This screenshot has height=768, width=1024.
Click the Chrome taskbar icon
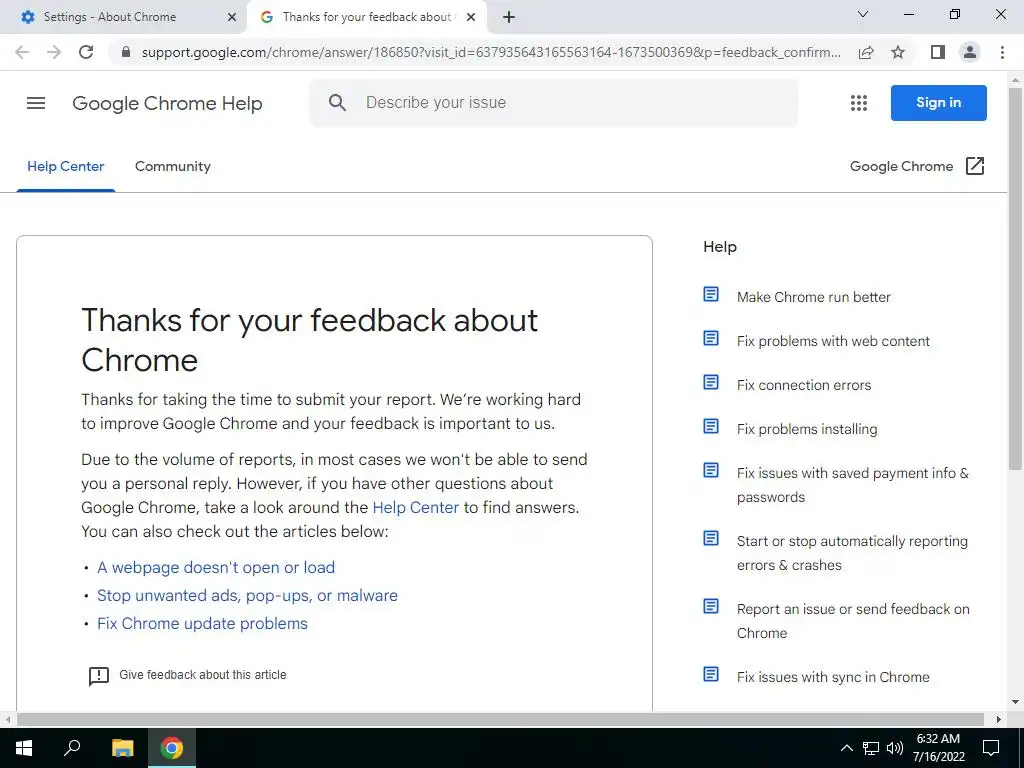[172, 748]
